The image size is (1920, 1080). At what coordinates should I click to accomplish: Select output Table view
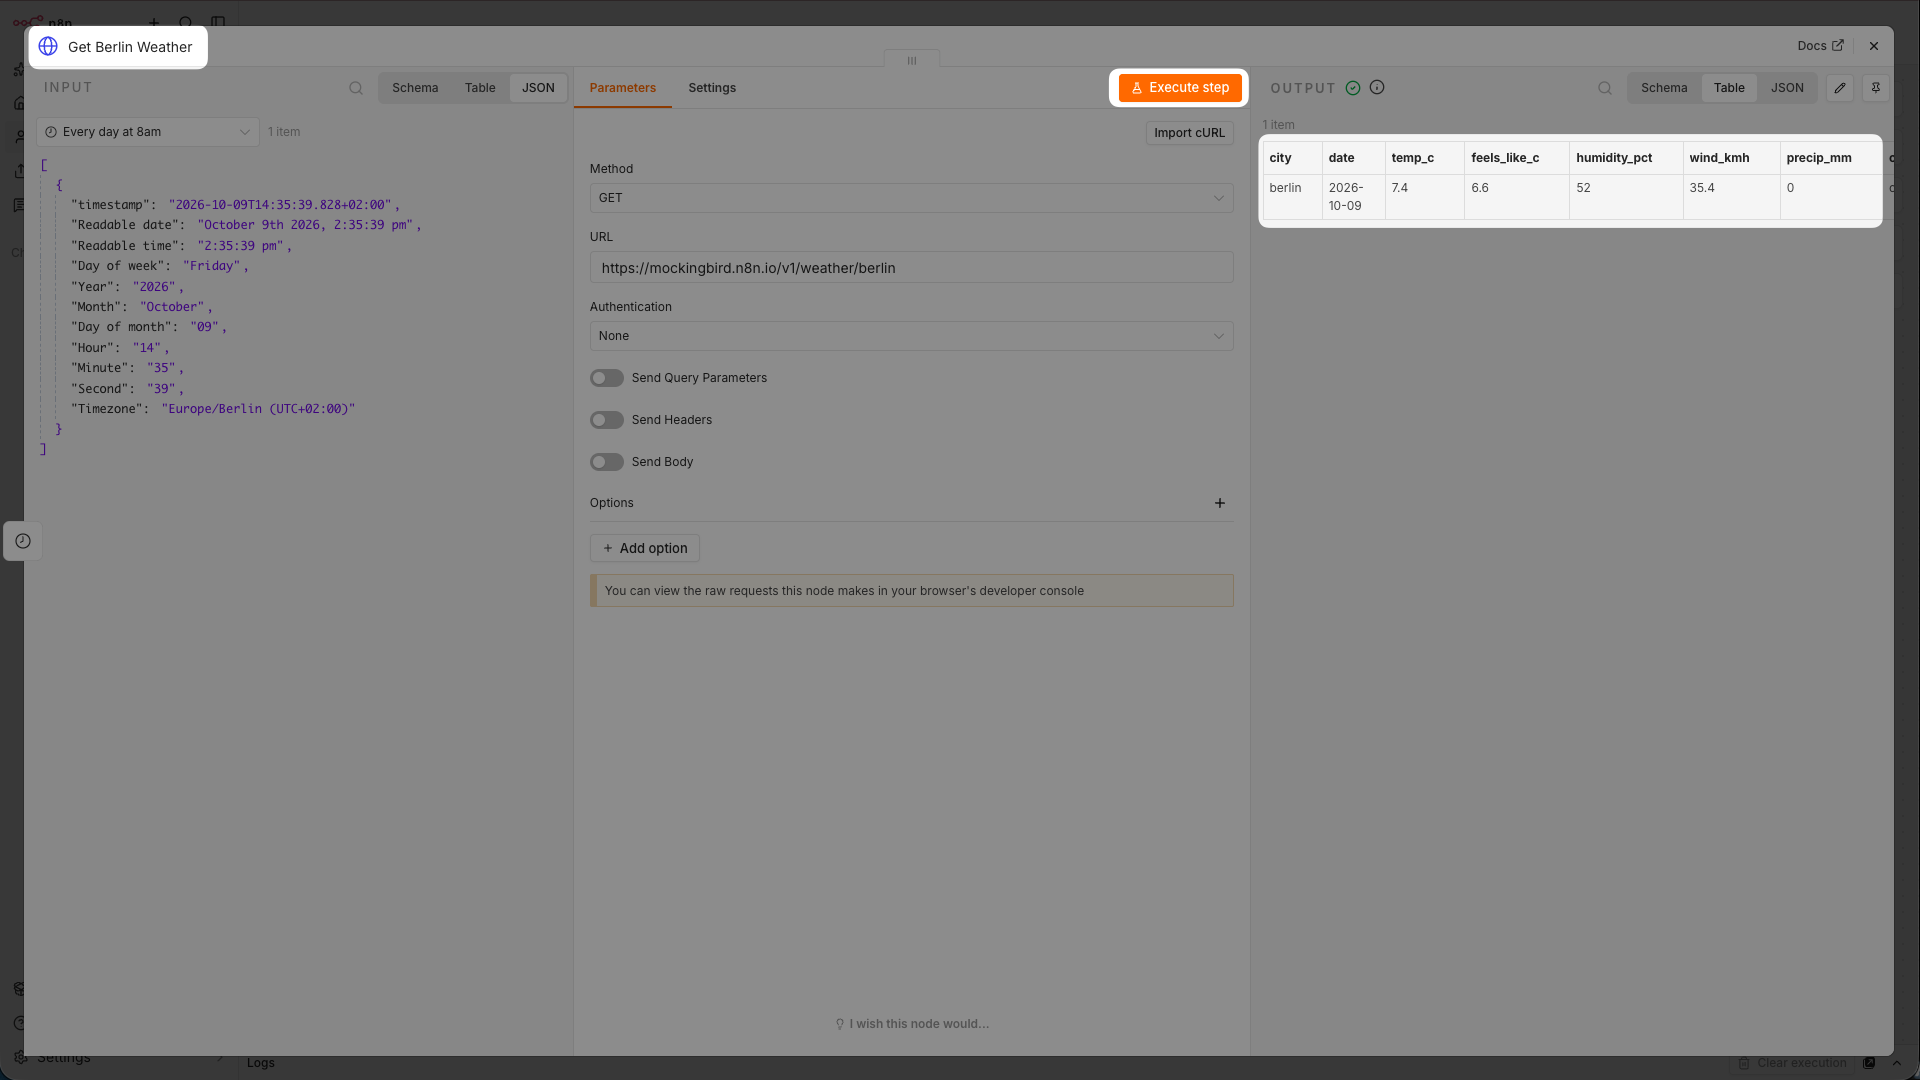point(1729,88)
